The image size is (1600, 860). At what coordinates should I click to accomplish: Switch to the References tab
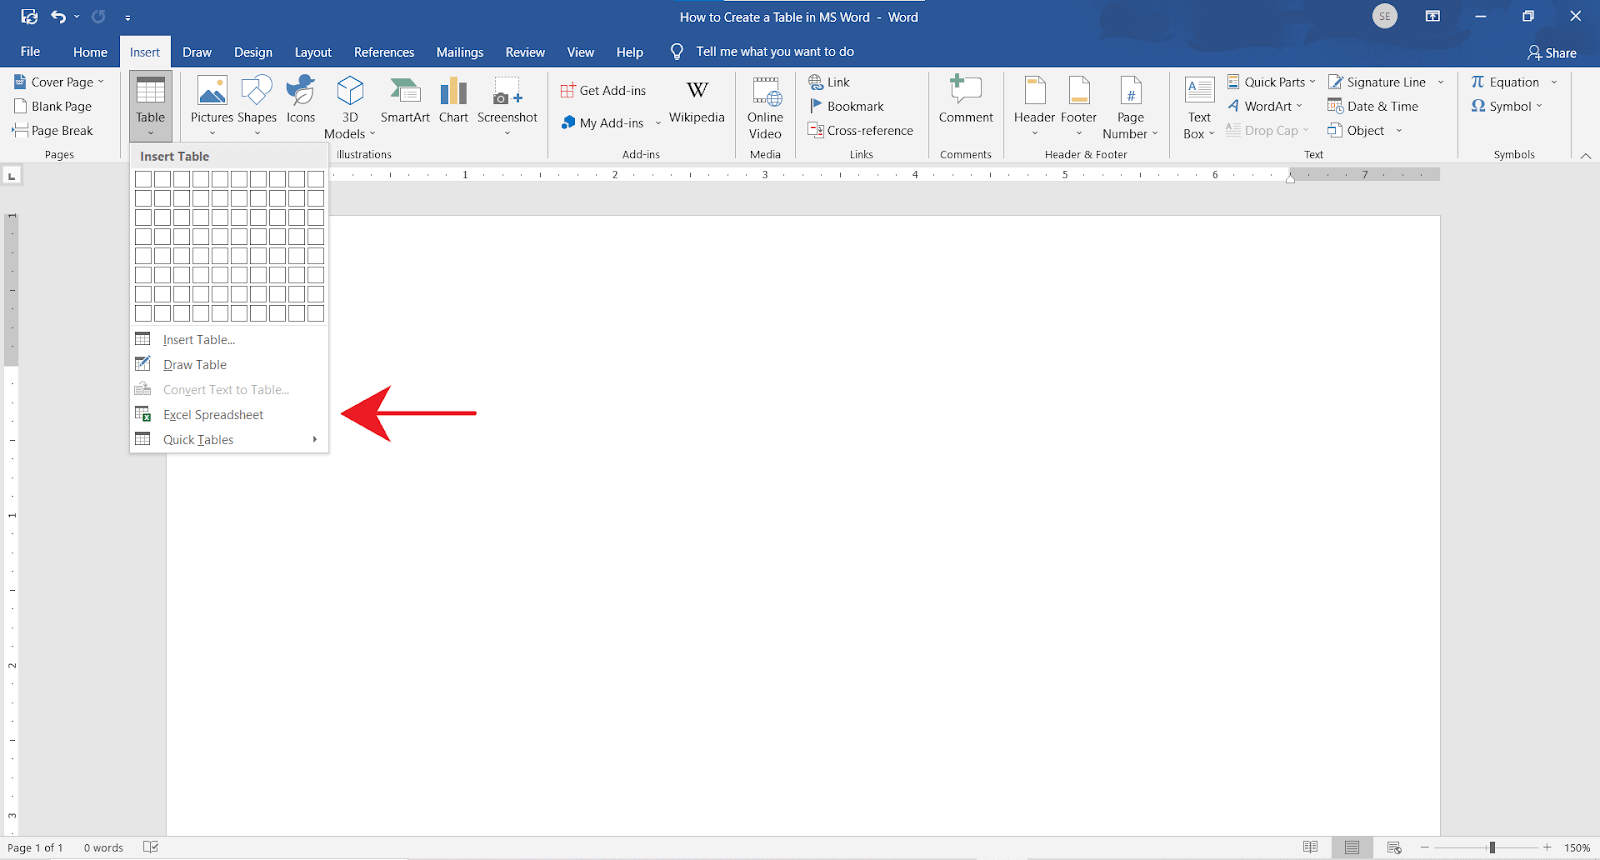point(384,52)
